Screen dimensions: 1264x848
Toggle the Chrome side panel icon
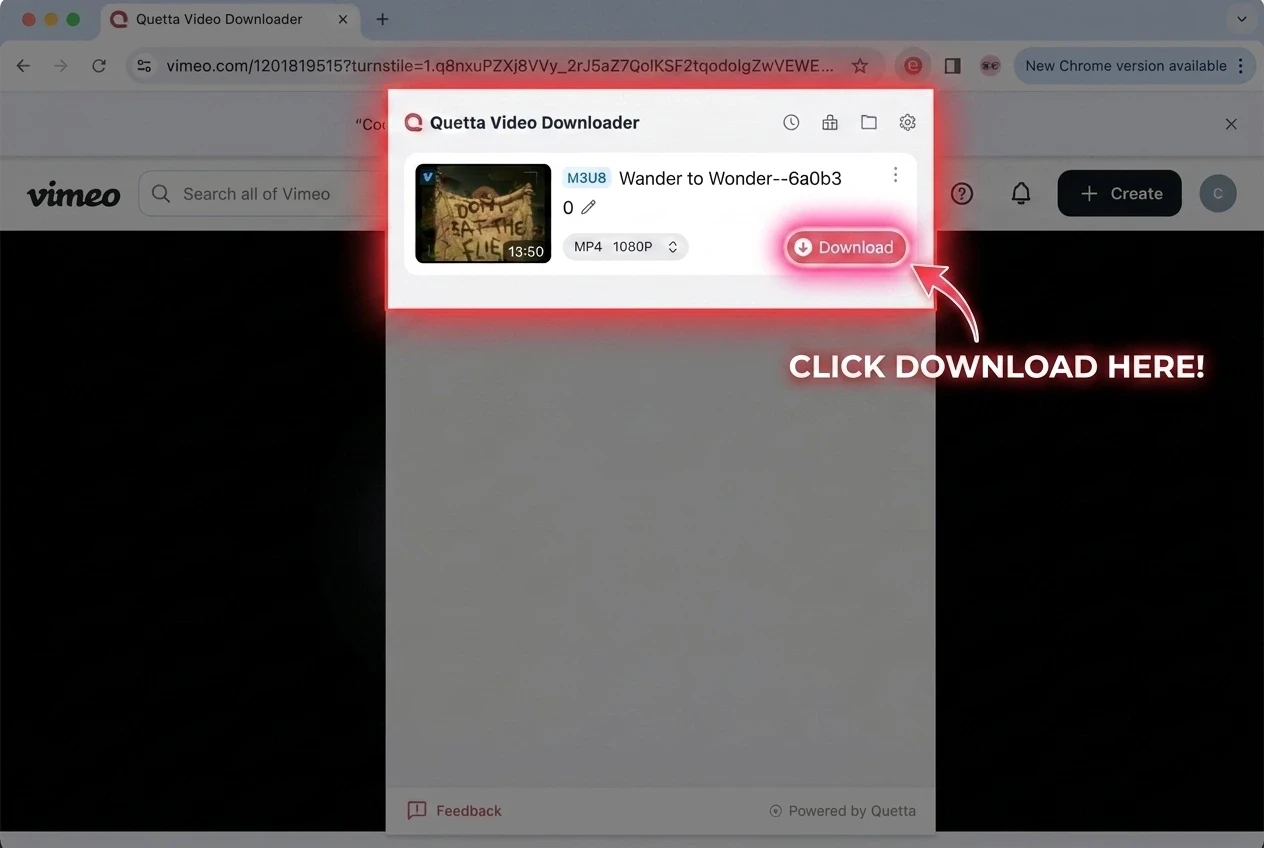click(x=952, y=66)
